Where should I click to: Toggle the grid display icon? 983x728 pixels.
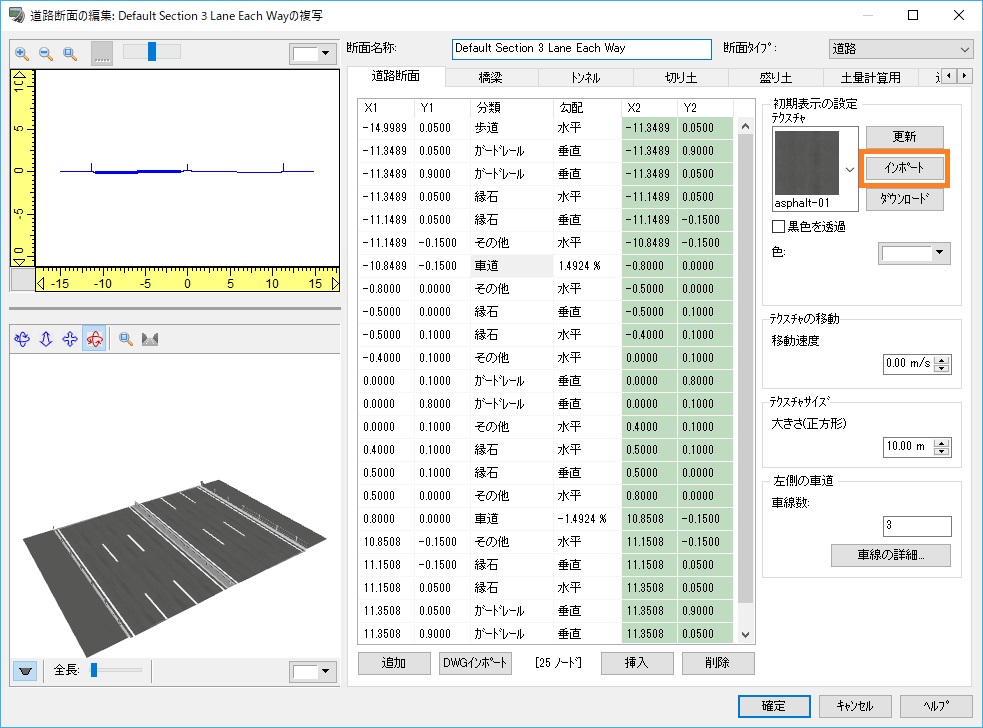pyautogui.click(x=102, y=54)
